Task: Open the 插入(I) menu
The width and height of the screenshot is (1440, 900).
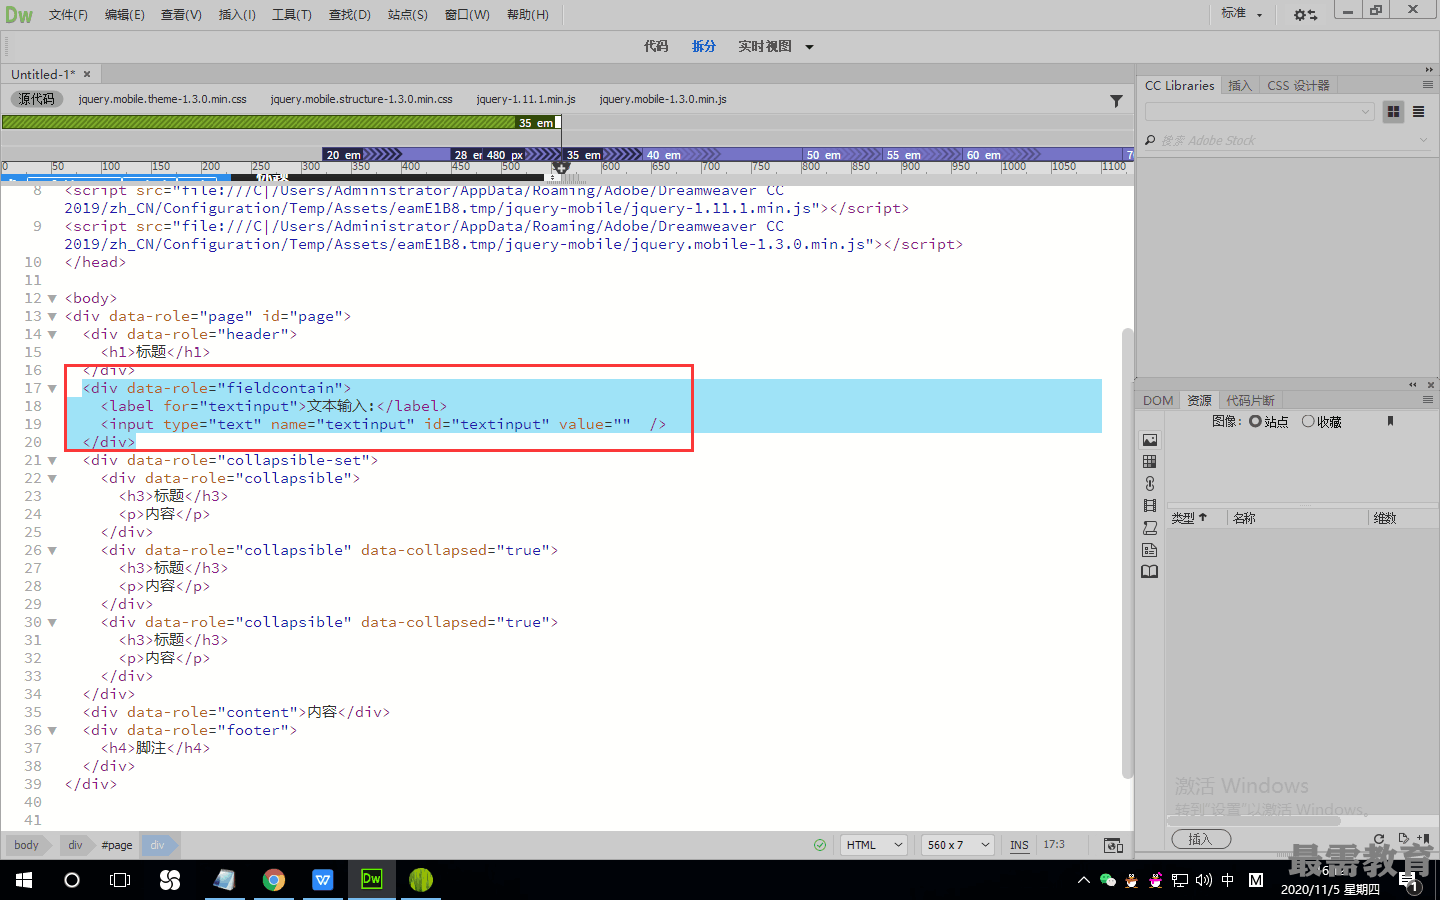Action: click(x=237, y=15)
